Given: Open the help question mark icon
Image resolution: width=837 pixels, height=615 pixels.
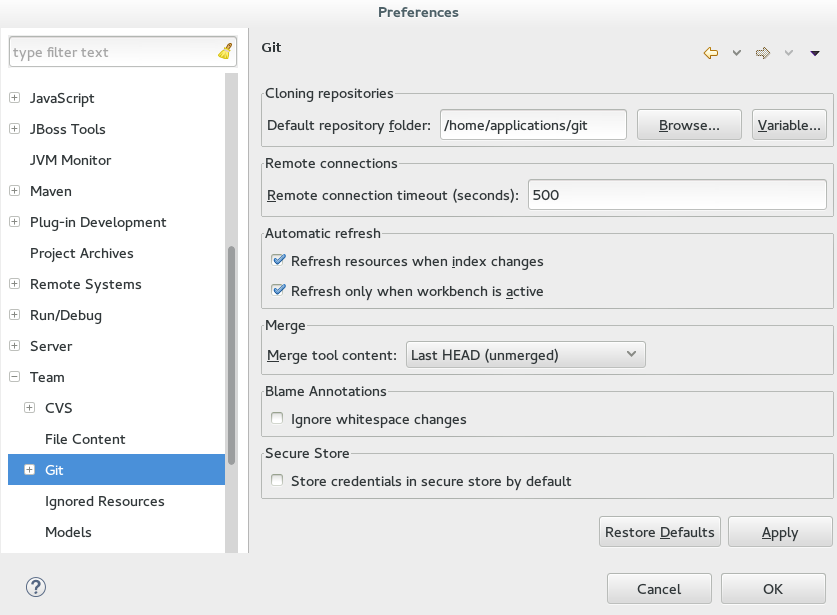Looking at the screenshot, I should (x=36, y=587).
